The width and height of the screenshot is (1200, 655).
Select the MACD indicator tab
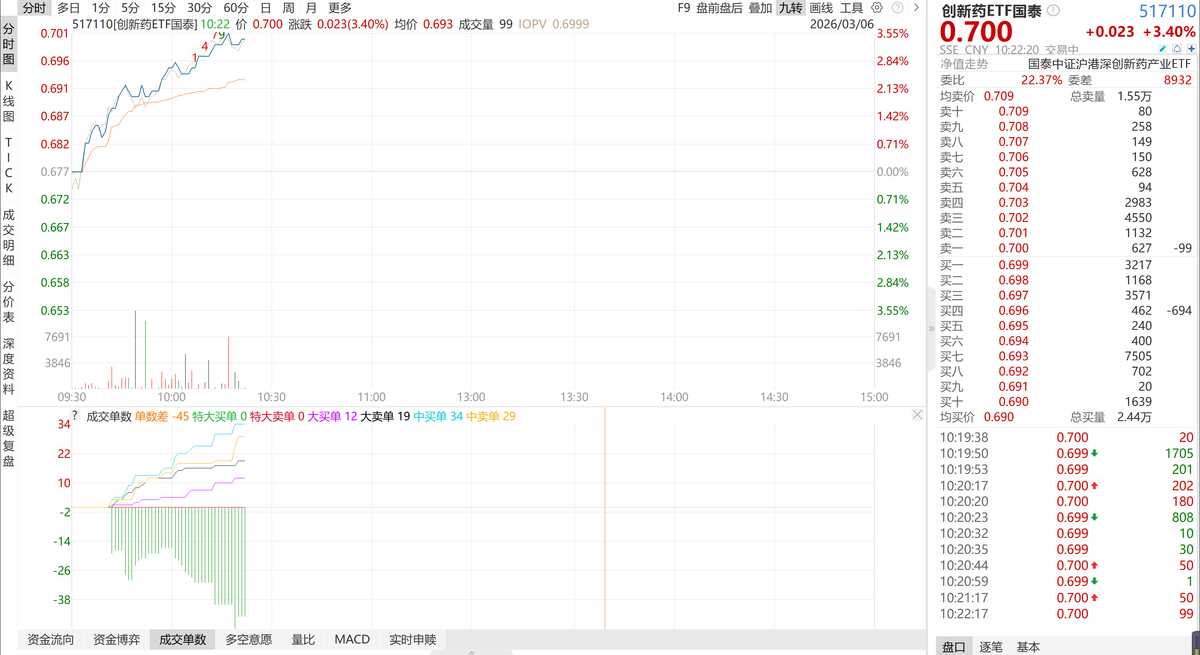pos(352,640)
